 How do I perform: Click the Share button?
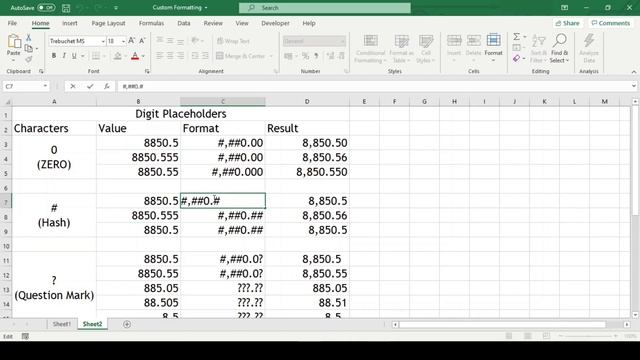pyautogui.click(x=567, y=23)
